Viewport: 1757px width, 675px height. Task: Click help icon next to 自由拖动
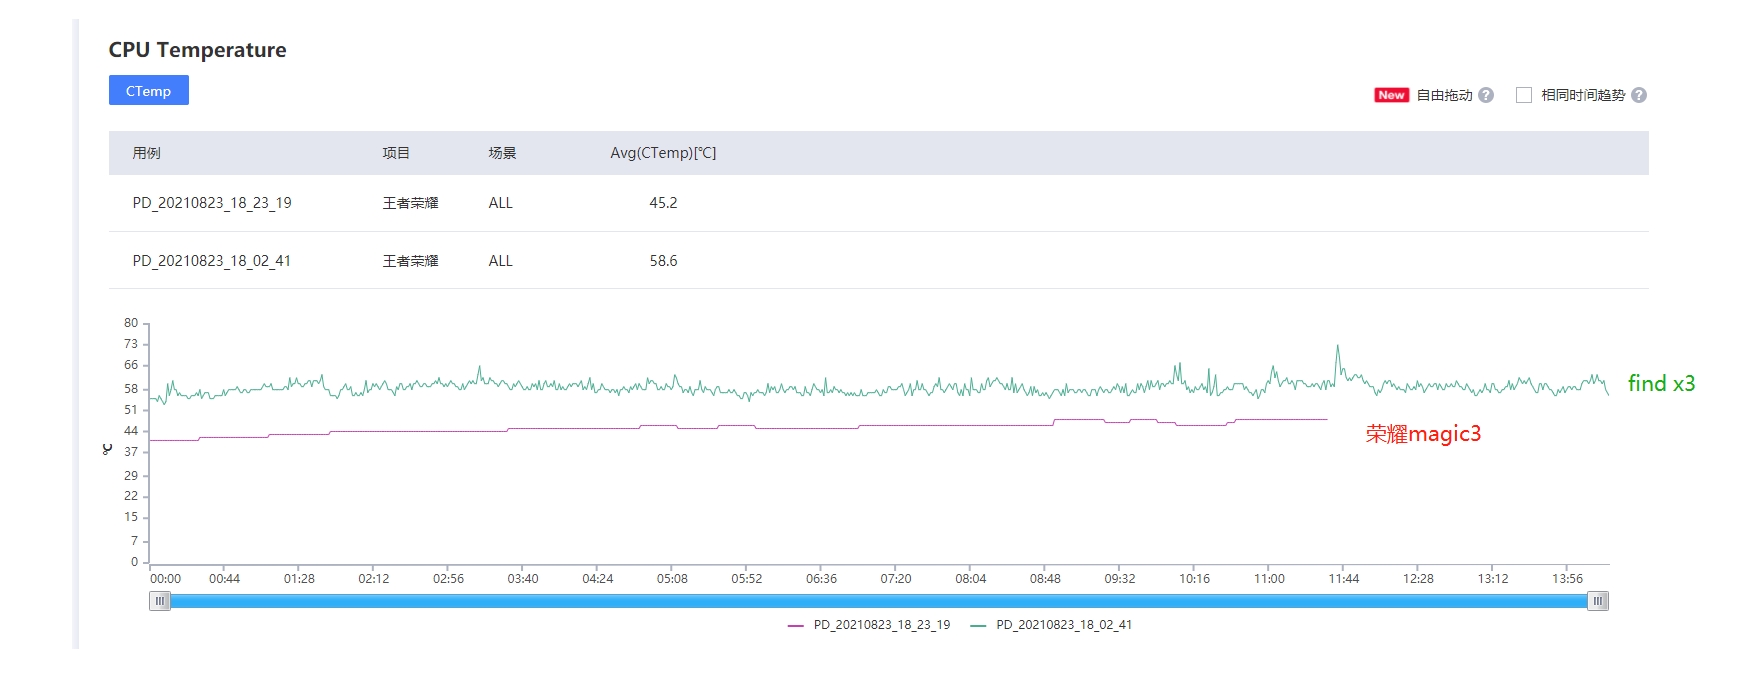(1486, 95)
